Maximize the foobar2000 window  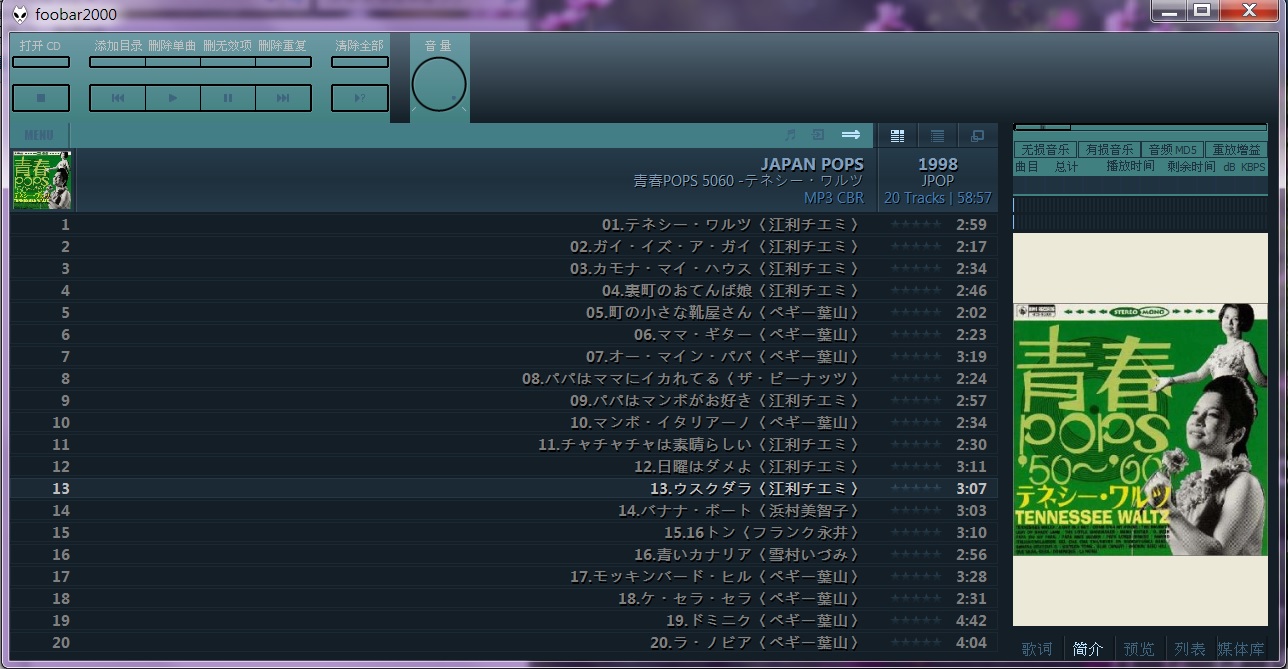click(x=1201, y=11)
